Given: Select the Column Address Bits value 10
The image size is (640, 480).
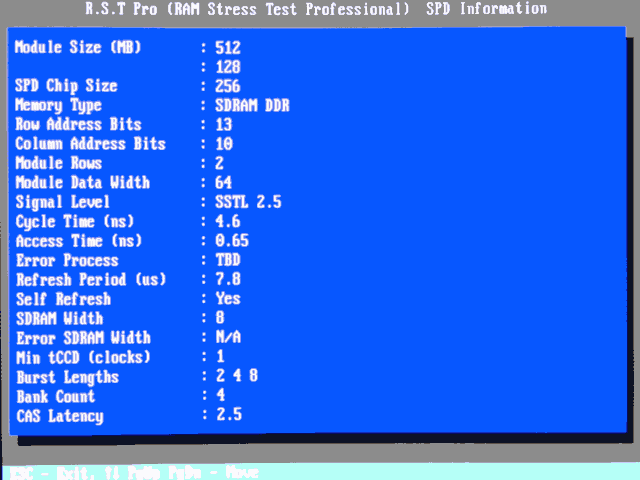Looking at the screenshot, I should (x=224, y=144).
